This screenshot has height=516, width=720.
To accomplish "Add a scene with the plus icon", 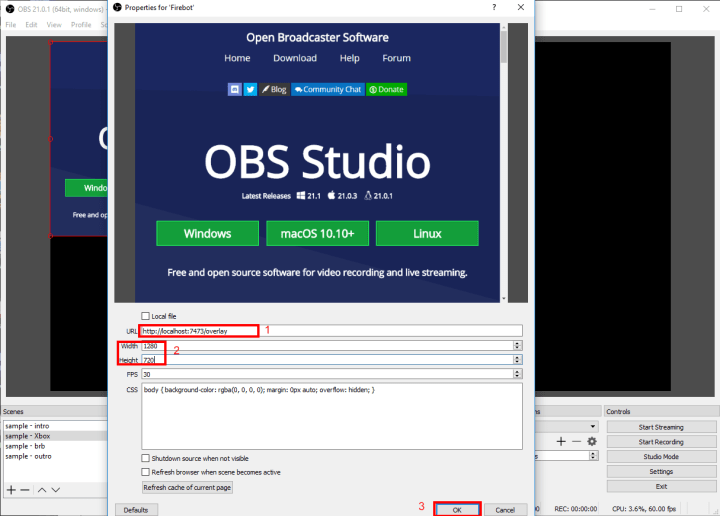I will [11, 490].
